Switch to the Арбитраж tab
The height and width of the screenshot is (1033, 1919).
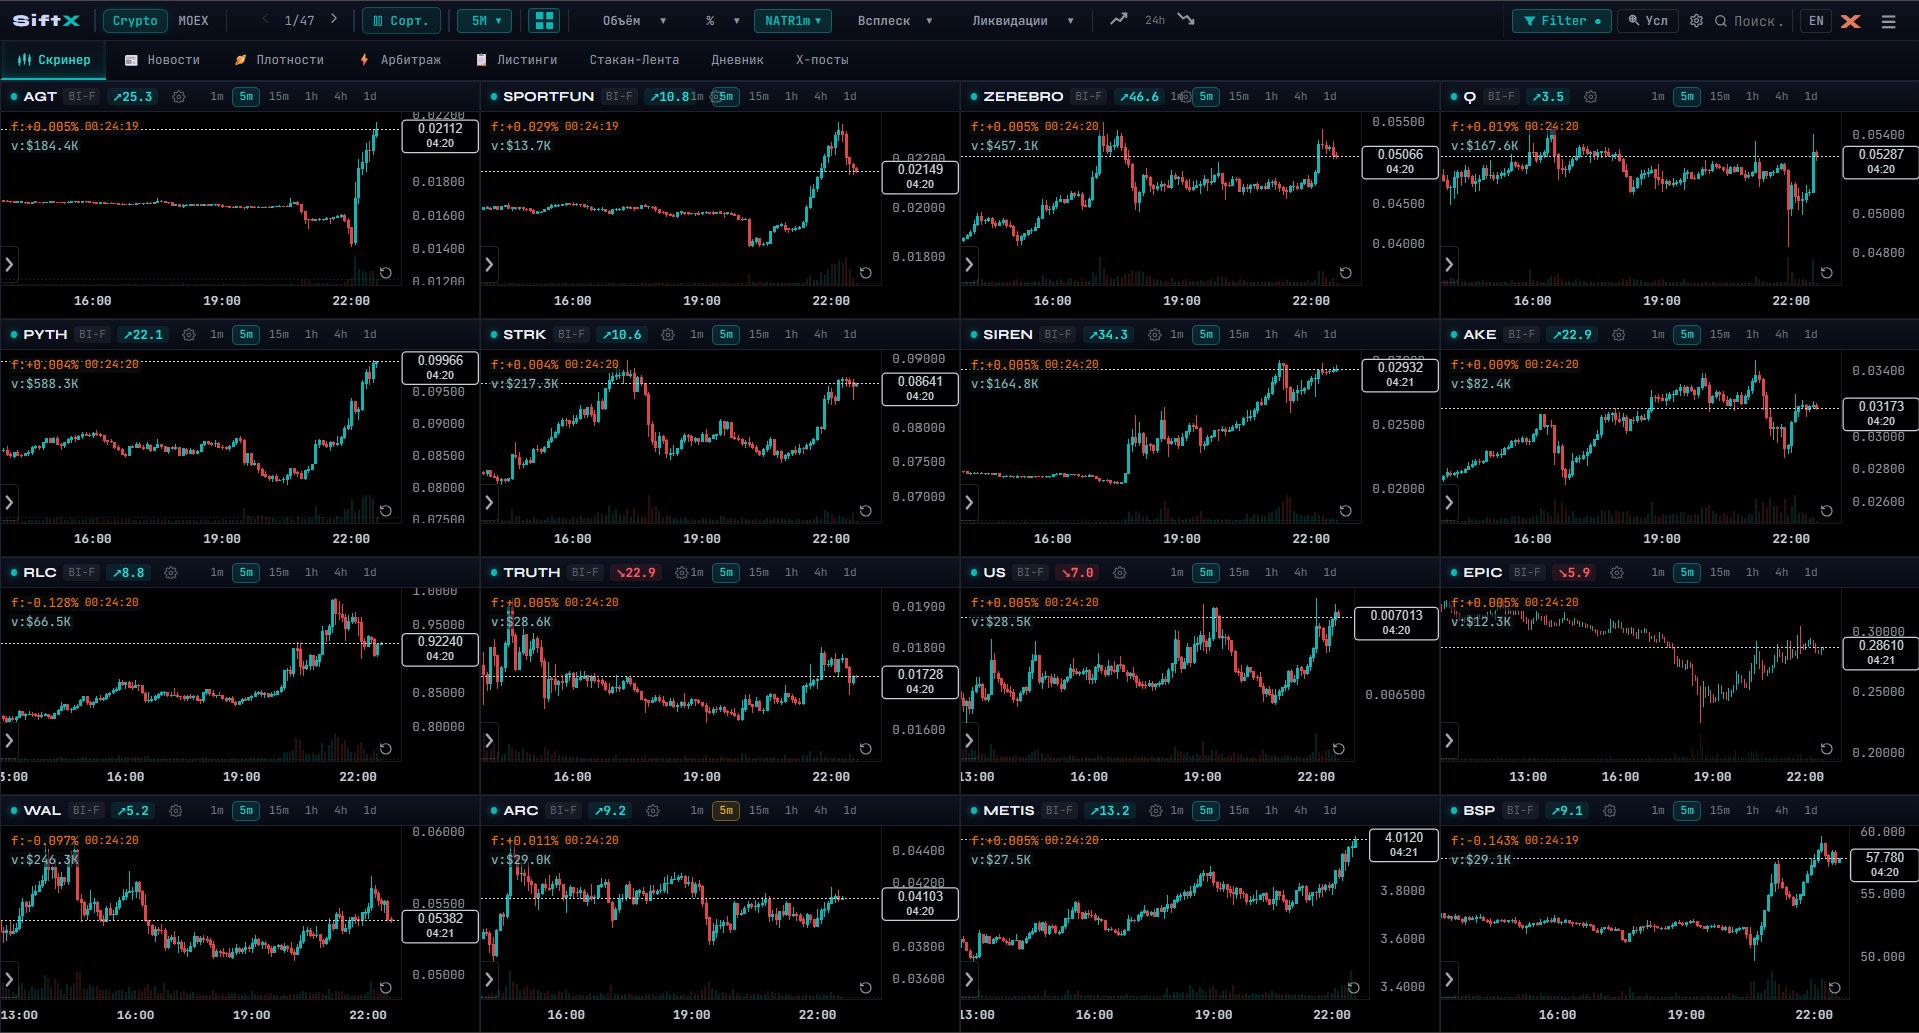[400, 60]
